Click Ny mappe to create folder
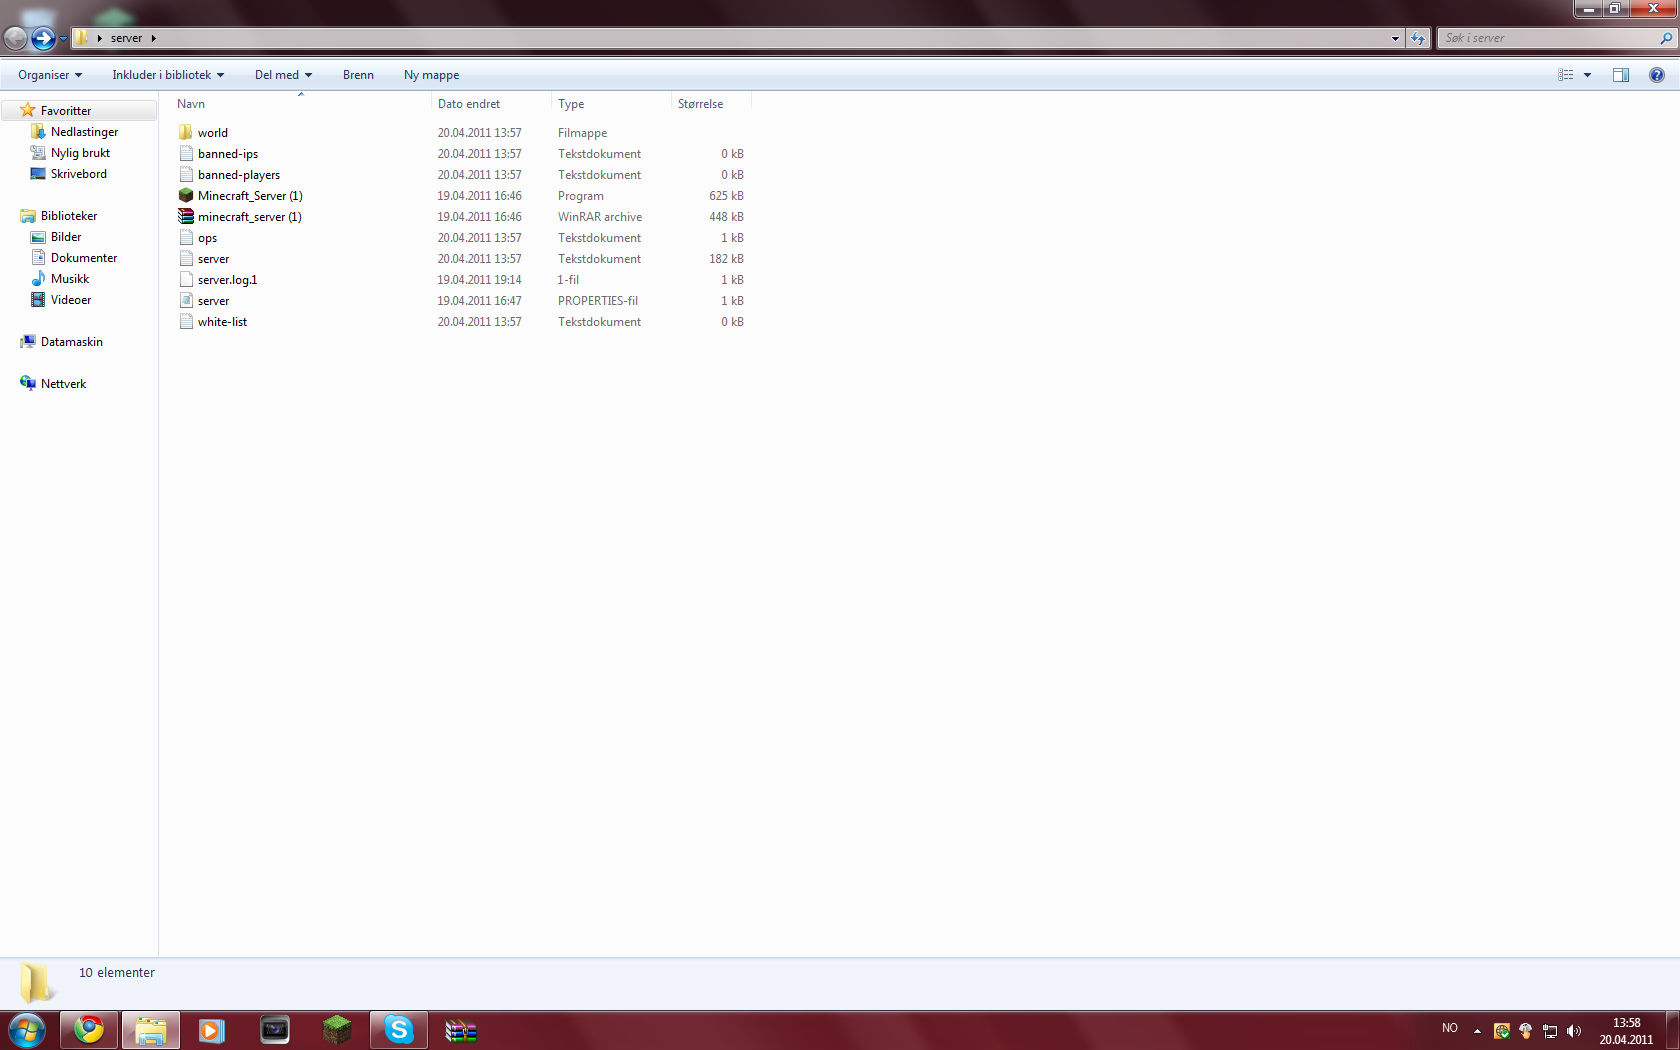 432,75
